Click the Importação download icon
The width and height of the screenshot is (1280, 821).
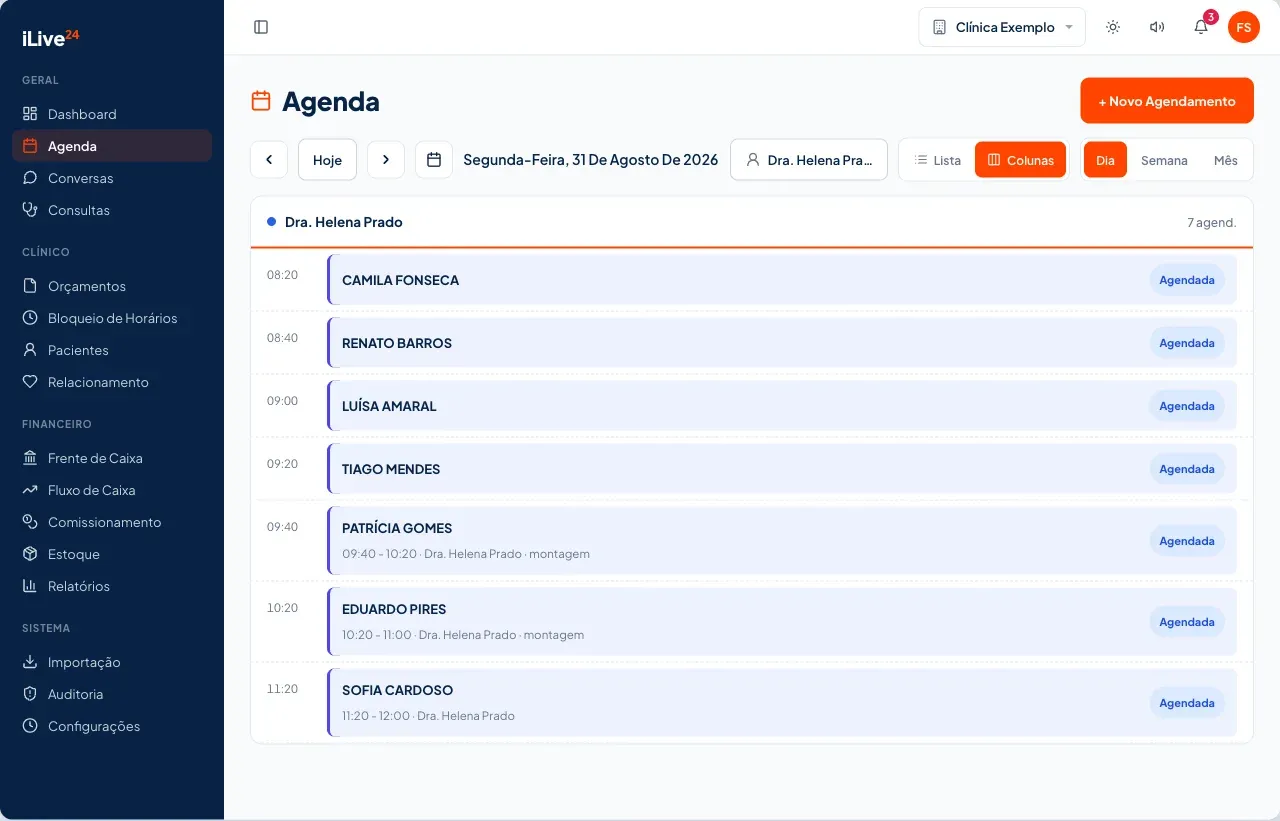(x=30, y=662)
